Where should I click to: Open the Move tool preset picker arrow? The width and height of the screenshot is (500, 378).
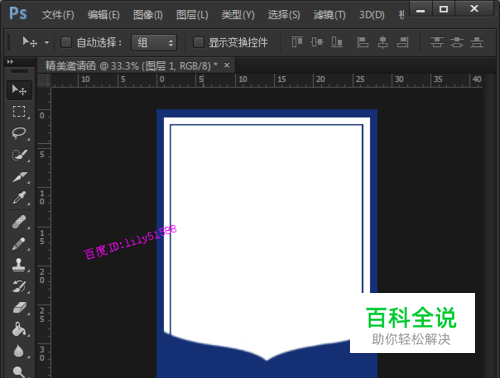tap(47, 43)
